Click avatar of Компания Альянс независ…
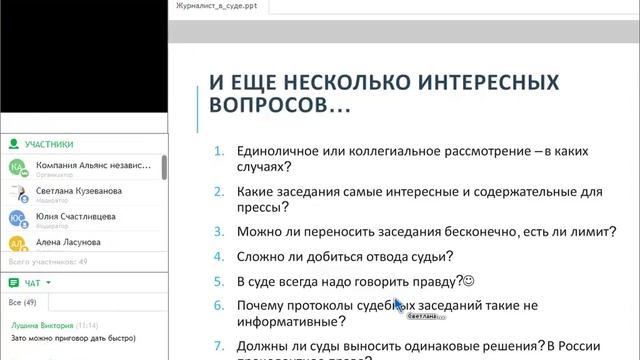Viewport: 640px width, 360px height. coord(17,167)
